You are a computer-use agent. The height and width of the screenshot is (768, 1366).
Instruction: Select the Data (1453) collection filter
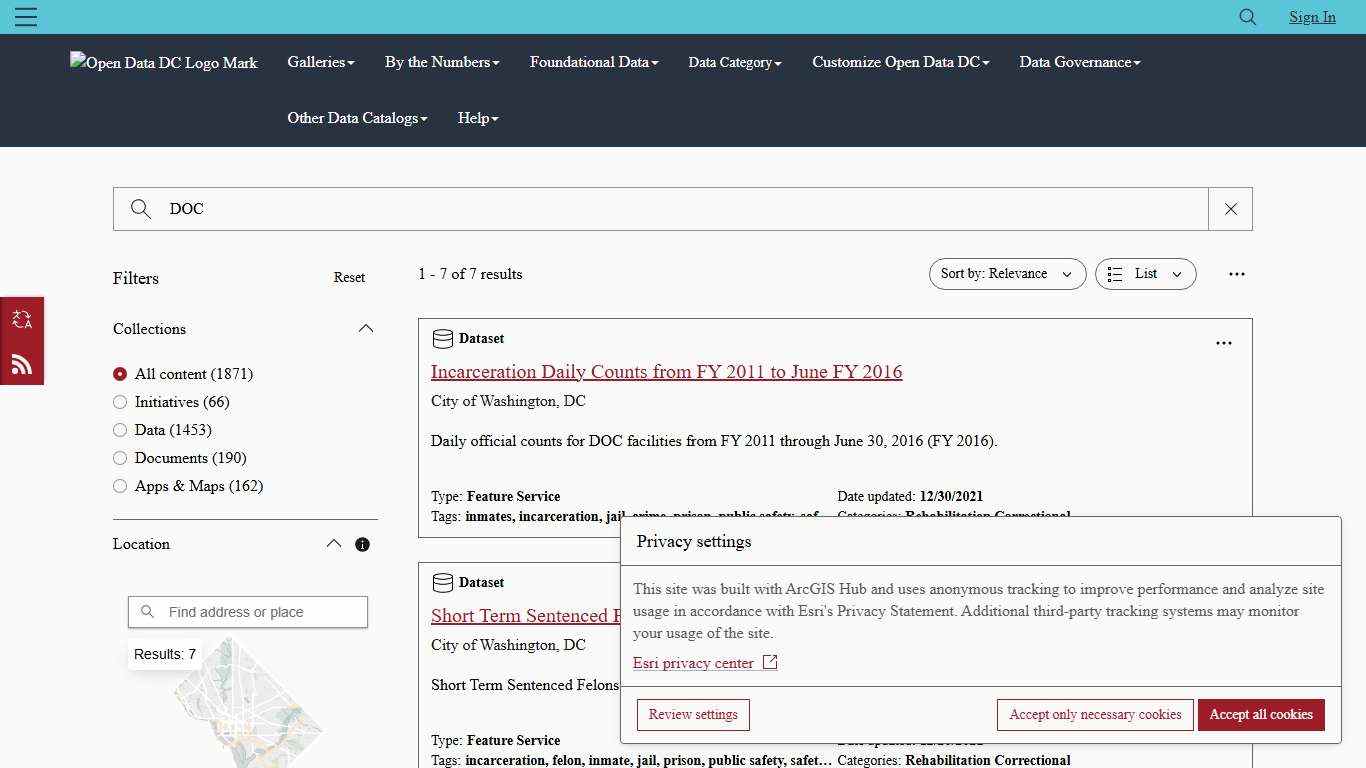(x=120, y=430)
